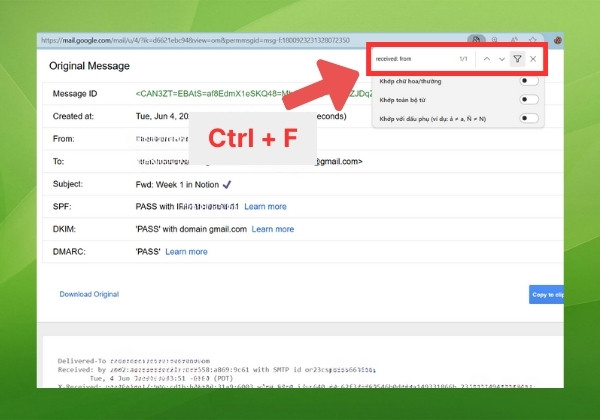600x420 pixels.
Task: Open the DMARC Learn more link
Action: [186, 252]
